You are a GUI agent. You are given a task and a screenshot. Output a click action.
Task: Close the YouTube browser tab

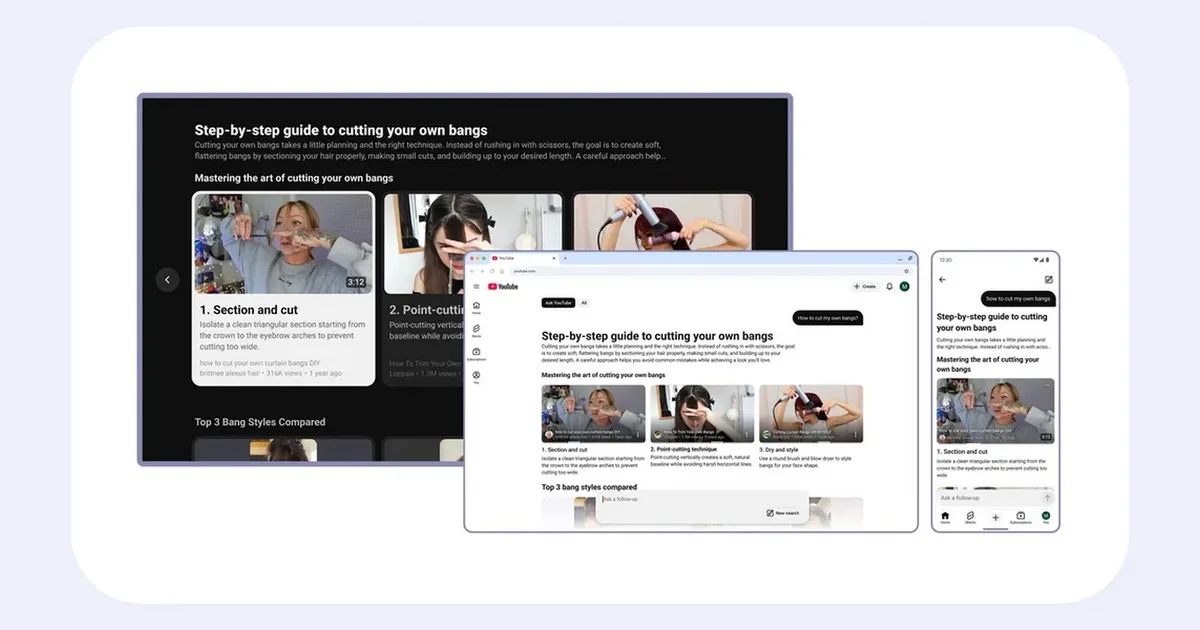[555, 258]
